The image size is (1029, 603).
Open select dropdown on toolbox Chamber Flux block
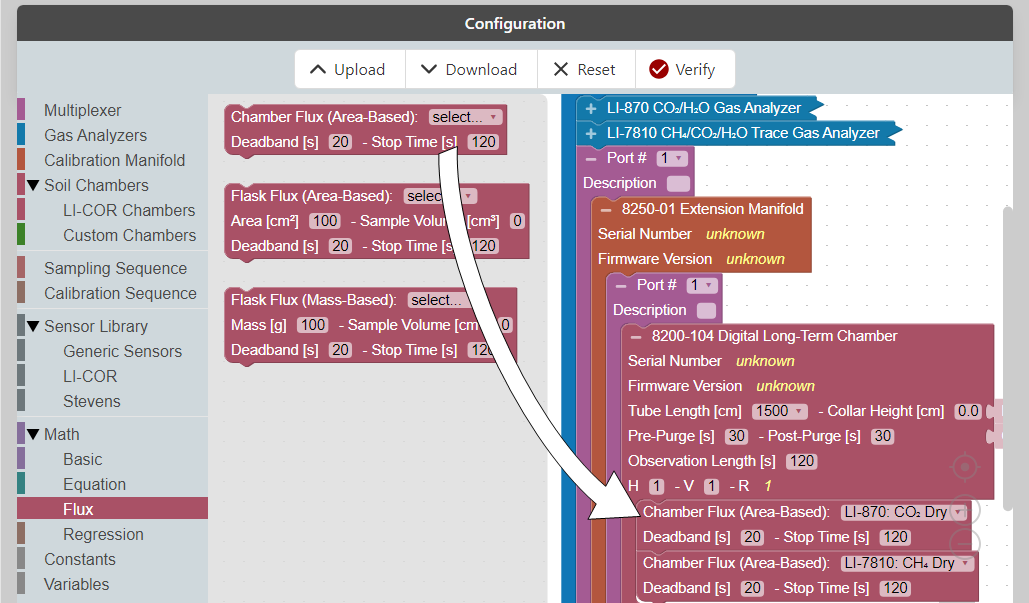[465, 117]
